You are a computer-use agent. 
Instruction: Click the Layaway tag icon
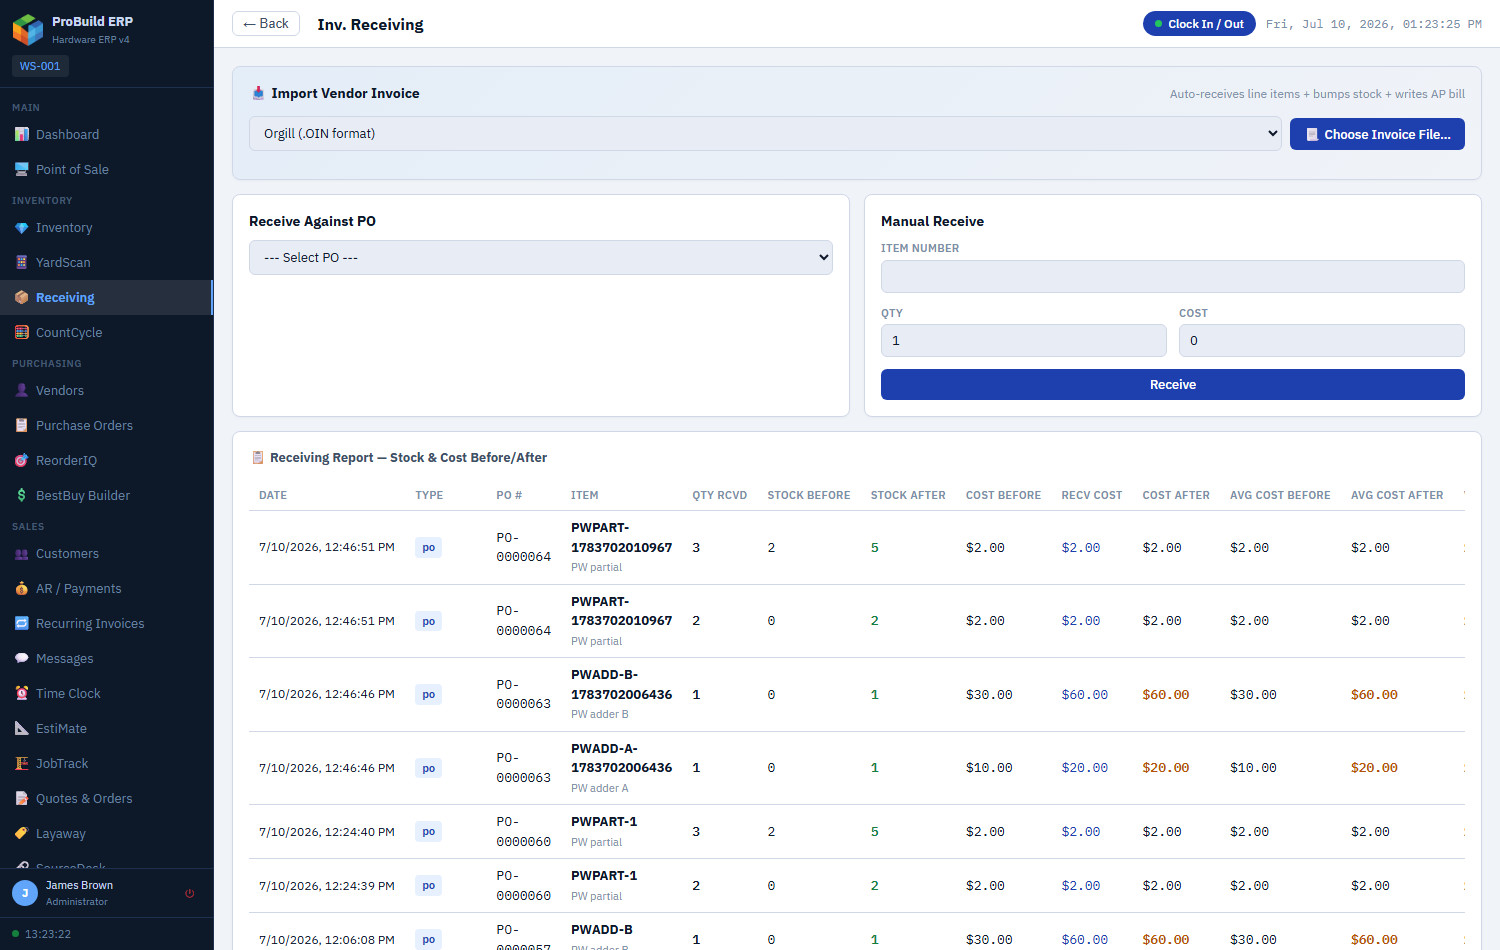pyautogui.click(x=21, y=833)
